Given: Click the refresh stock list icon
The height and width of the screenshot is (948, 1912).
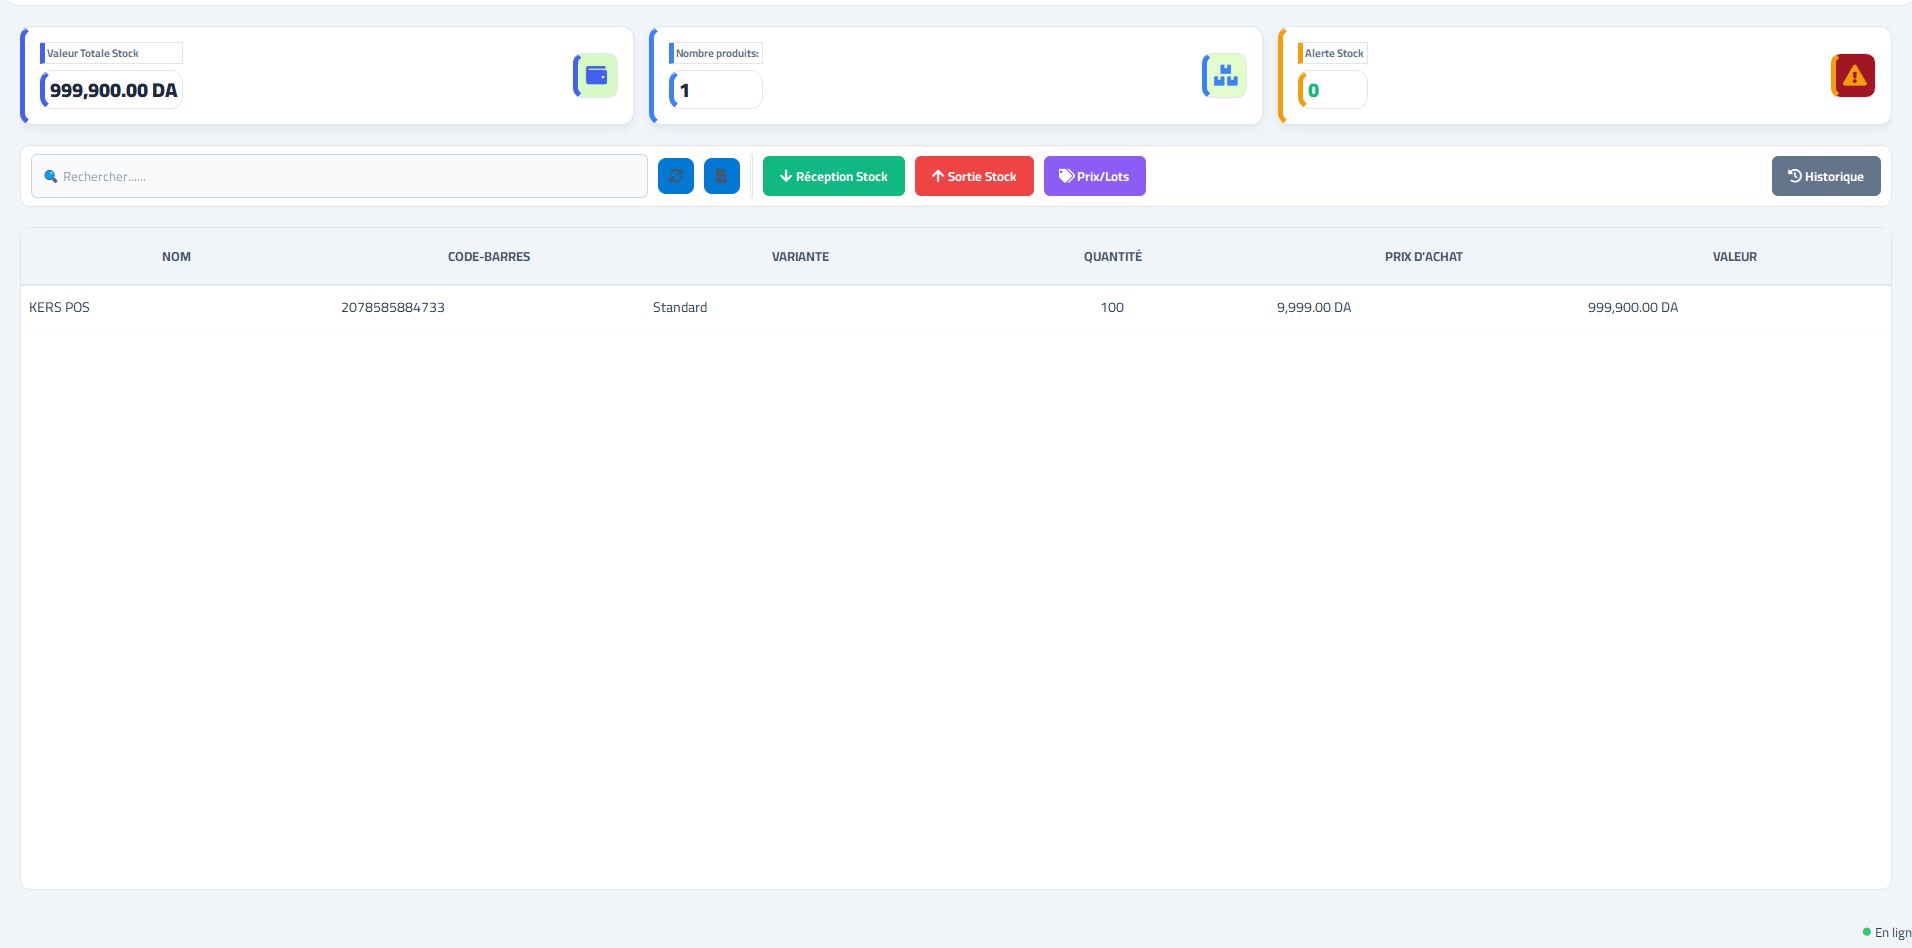Looking at the screenshot, I should pos(676,176).
